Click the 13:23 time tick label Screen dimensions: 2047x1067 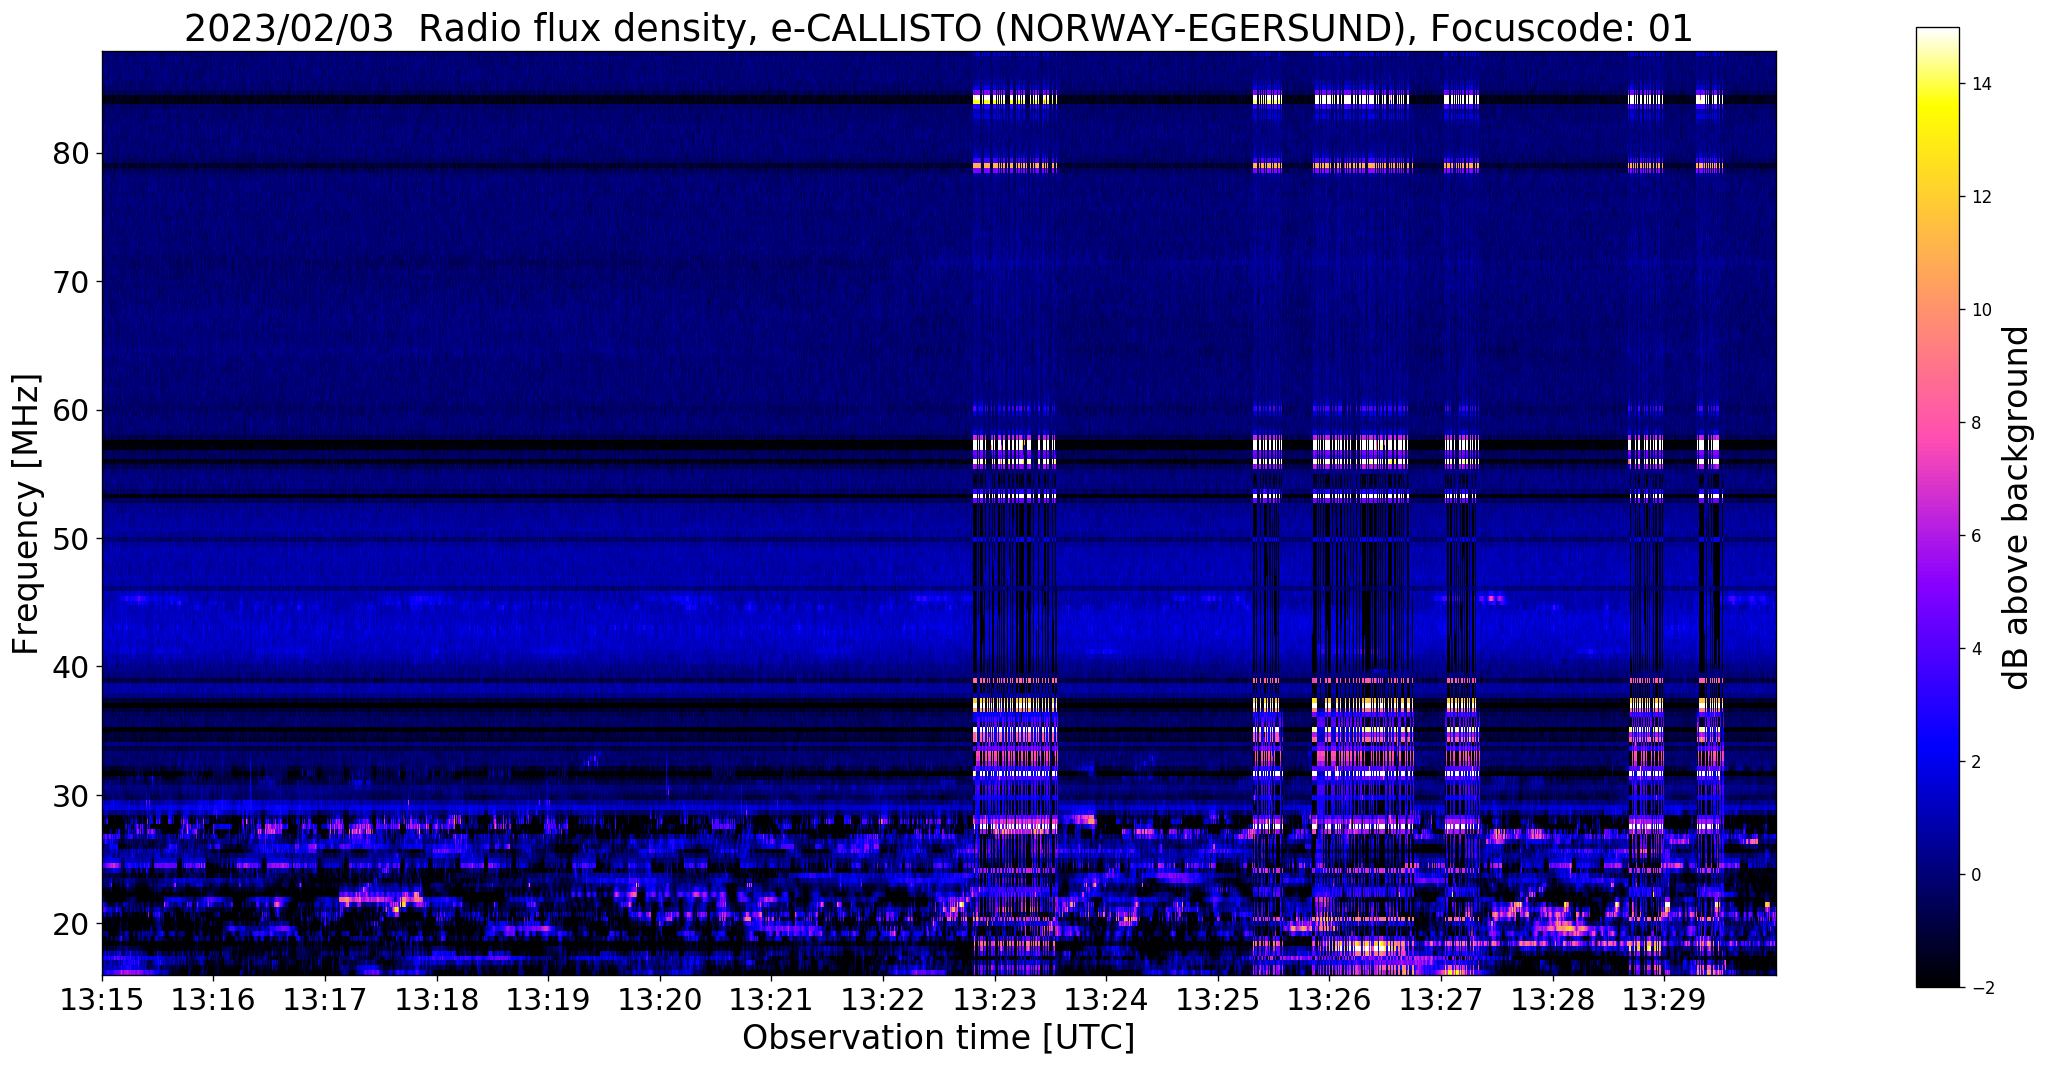click(994, 999)
